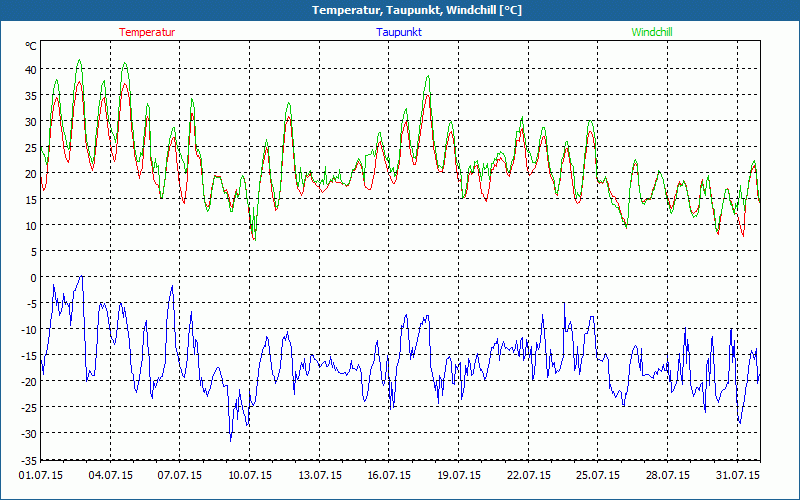Image resolution: width=800 pixels, height=500 pixels.
Task: Click the 16.07.15 date on x-axis
Action: click(389, 475)
